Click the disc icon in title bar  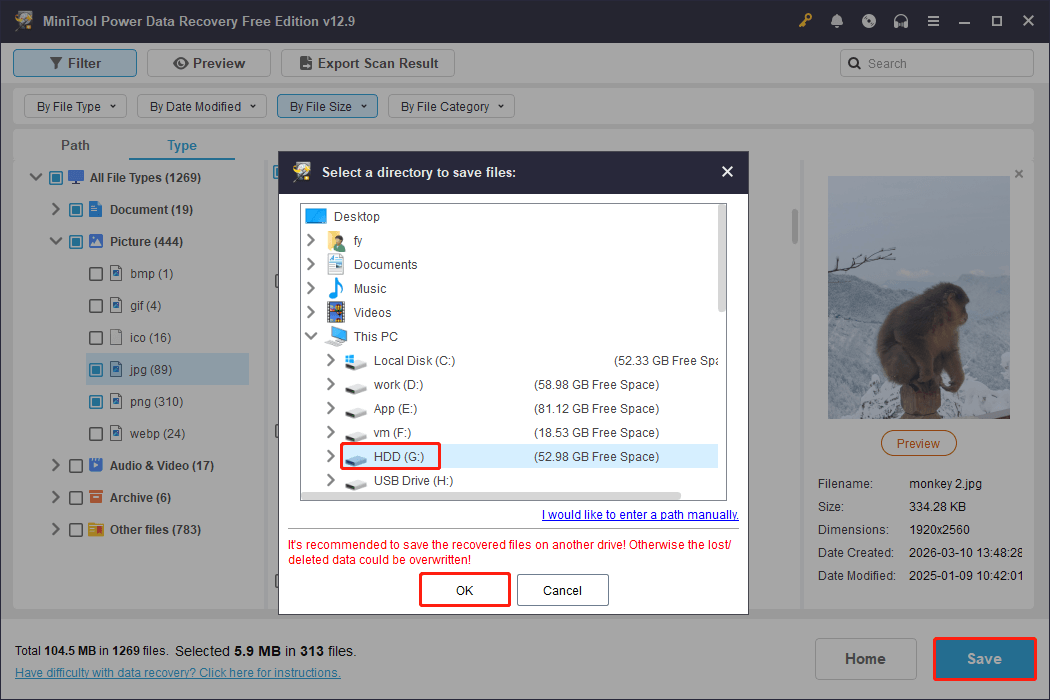pyautogui.click(x=869, y=21)
